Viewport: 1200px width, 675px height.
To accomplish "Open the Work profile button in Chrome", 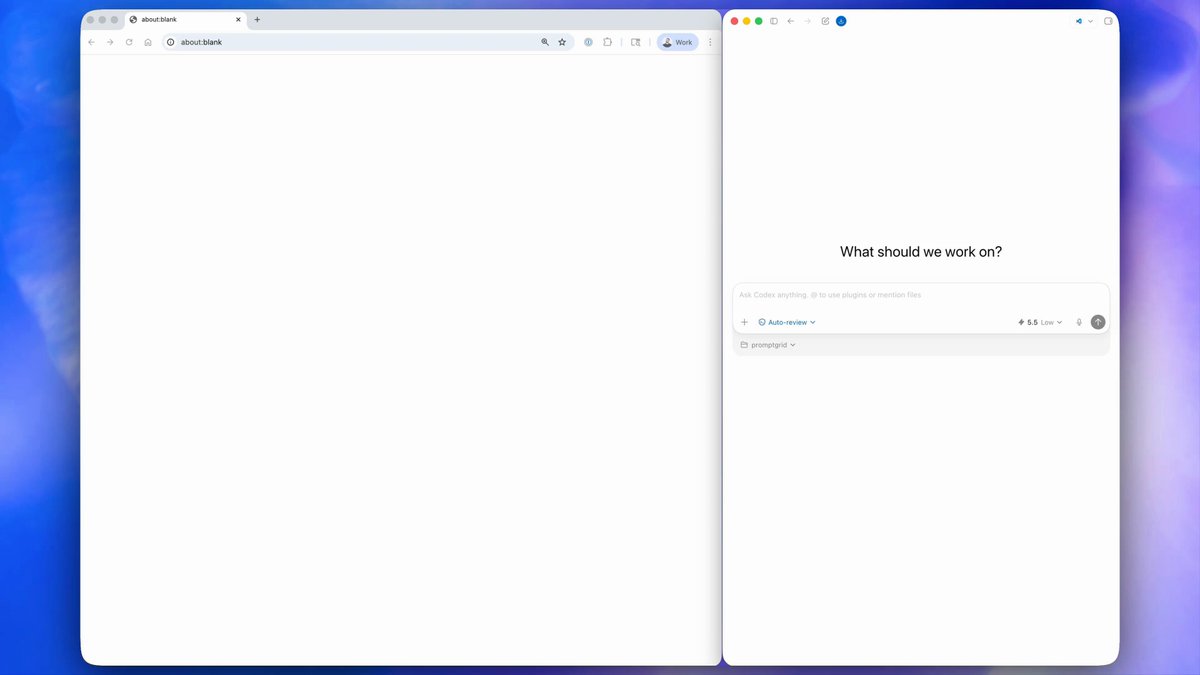I will (x=678, y=42).
